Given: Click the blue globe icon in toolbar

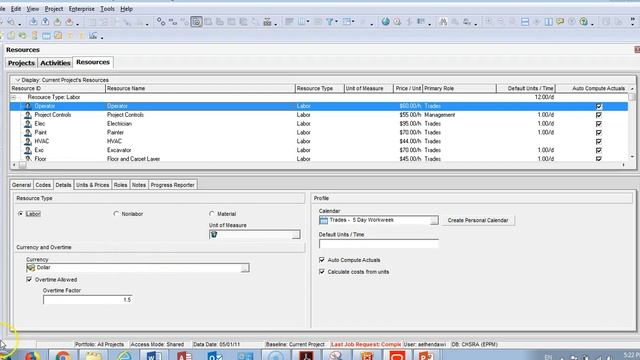Looking at the screenshot, I should tap(385, 22).
